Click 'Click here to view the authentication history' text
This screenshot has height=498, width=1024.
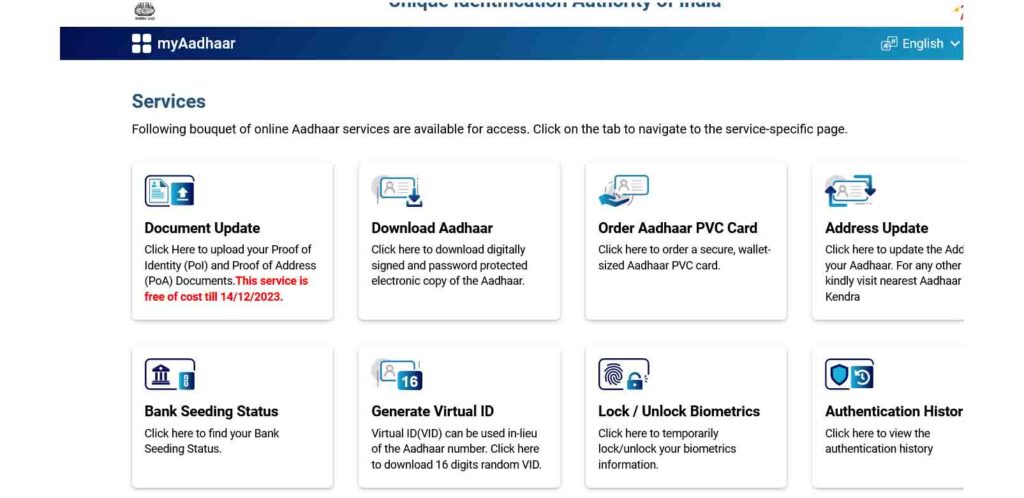879,441
